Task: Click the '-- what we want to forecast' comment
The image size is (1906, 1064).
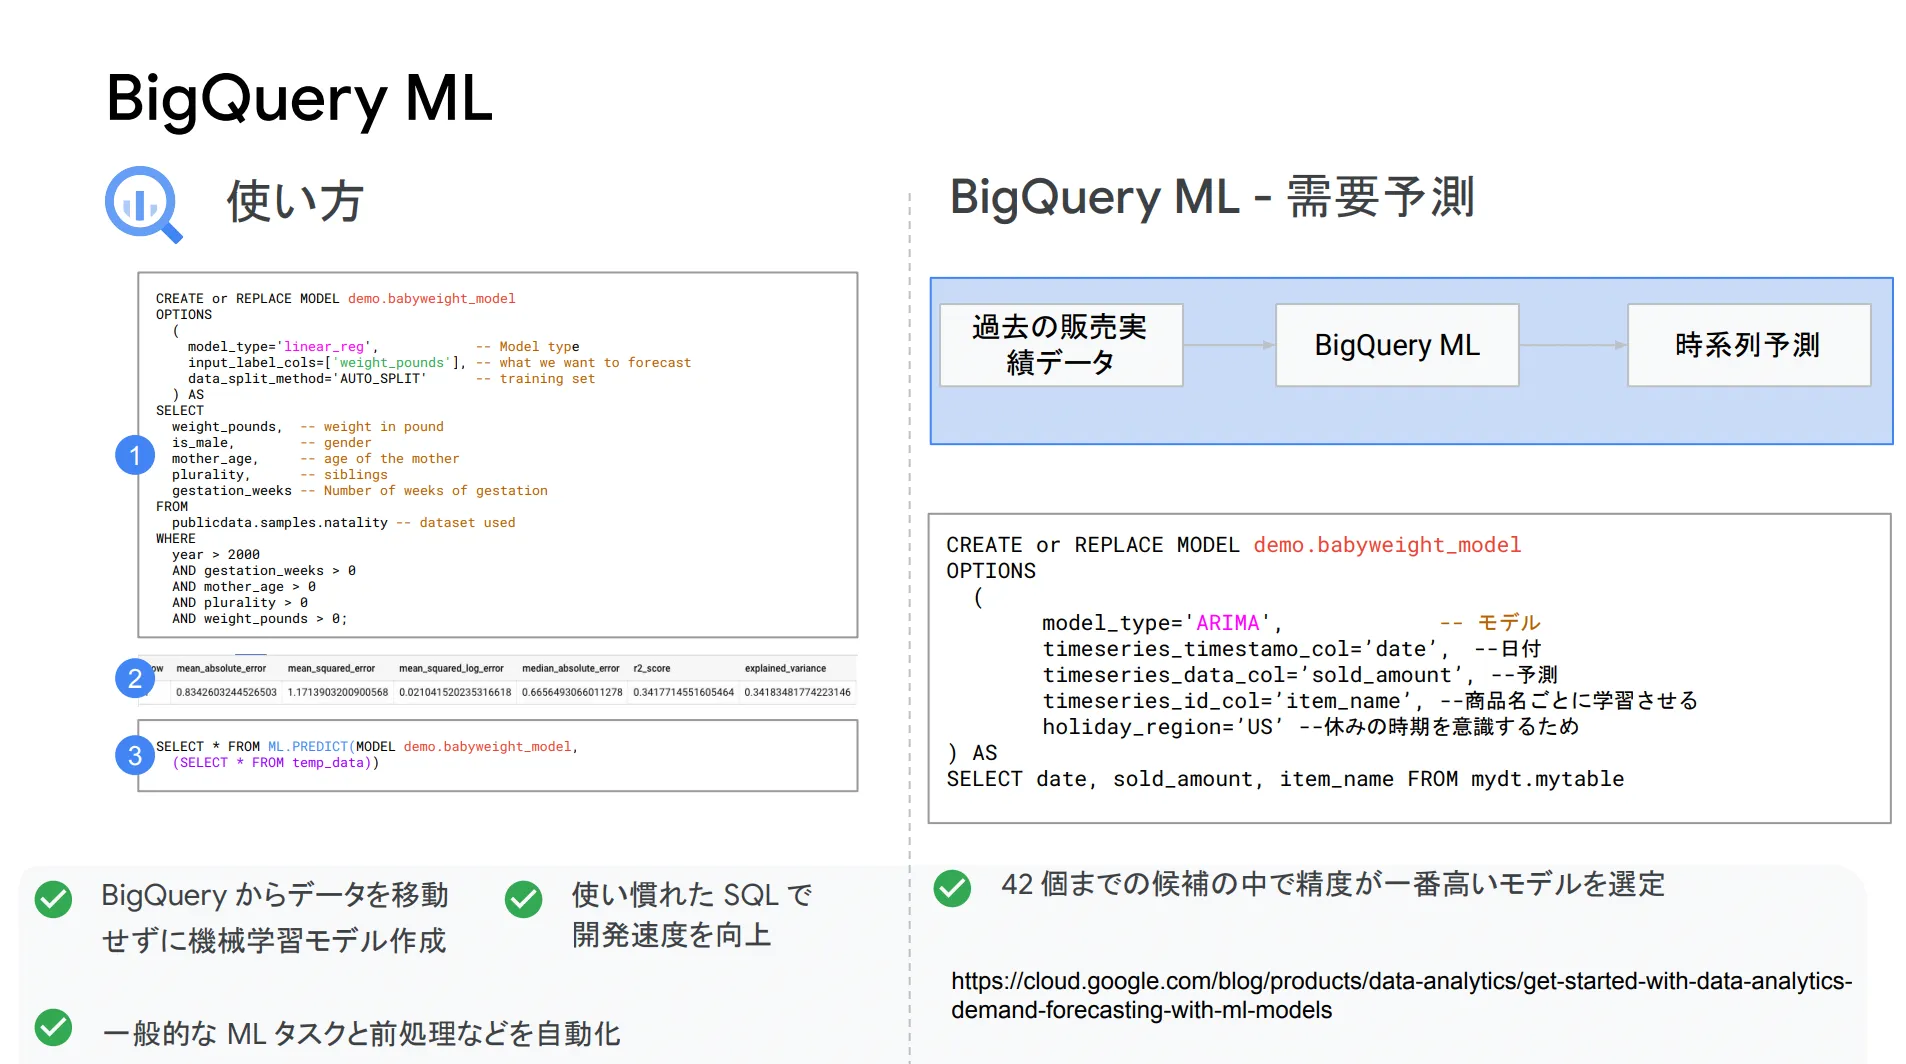Action: coord(583,362)
